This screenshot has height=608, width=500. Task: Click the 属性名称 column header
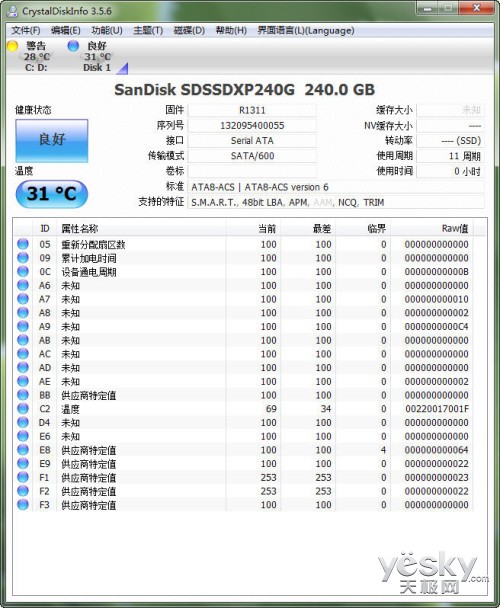point(142,228)
